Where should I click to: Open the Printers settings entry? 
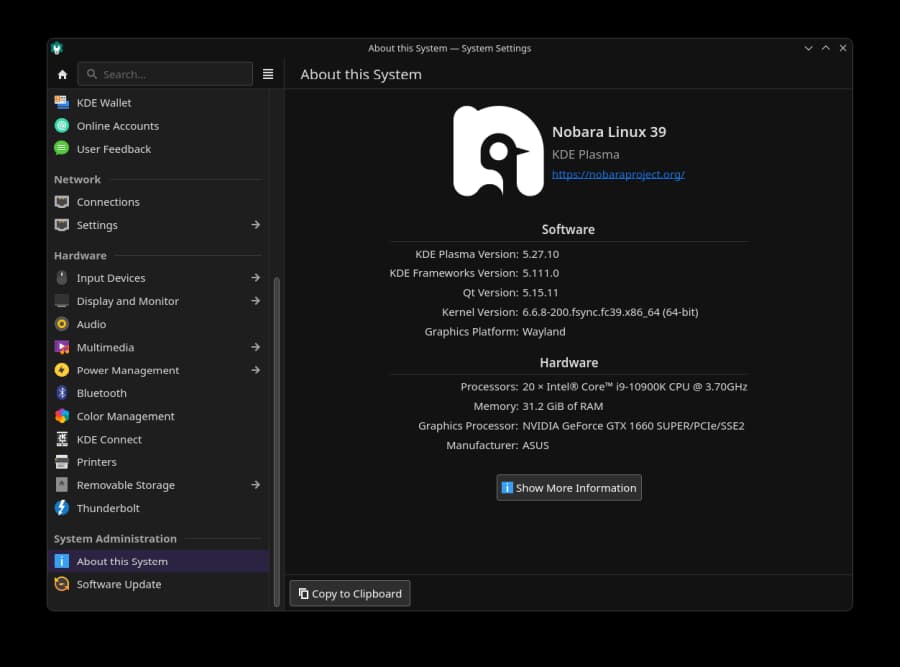(159, 462)
